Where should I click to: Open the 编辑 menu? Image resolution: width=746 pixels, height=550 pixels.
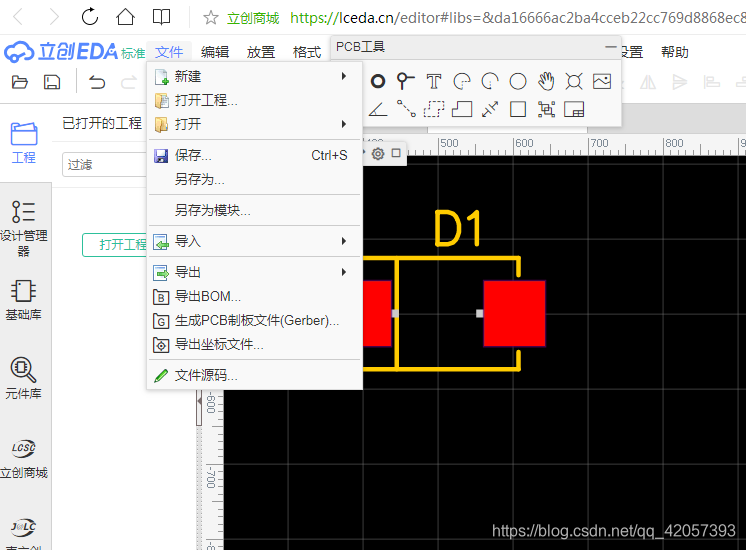click(215, 52)
